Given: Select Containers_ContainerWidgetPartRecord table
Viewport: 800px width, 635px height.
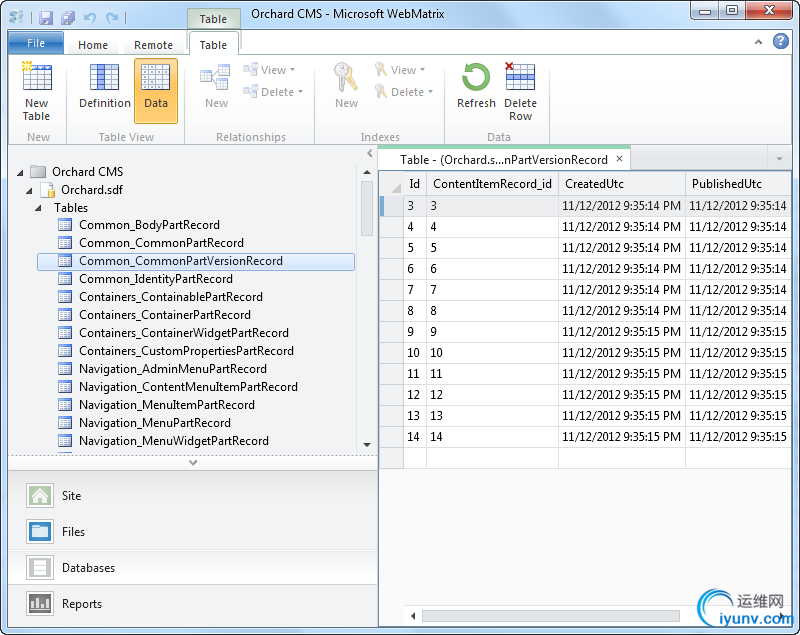Looking at the screenshot, I should 184,333.
